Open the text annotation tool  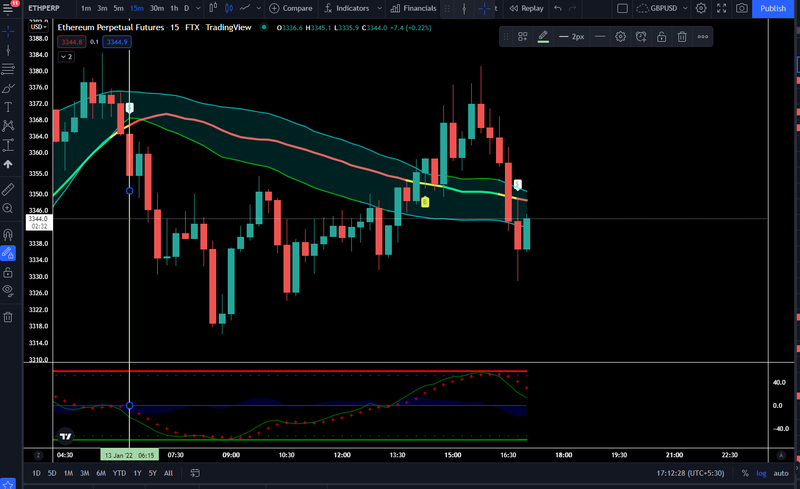click(8, 107)
